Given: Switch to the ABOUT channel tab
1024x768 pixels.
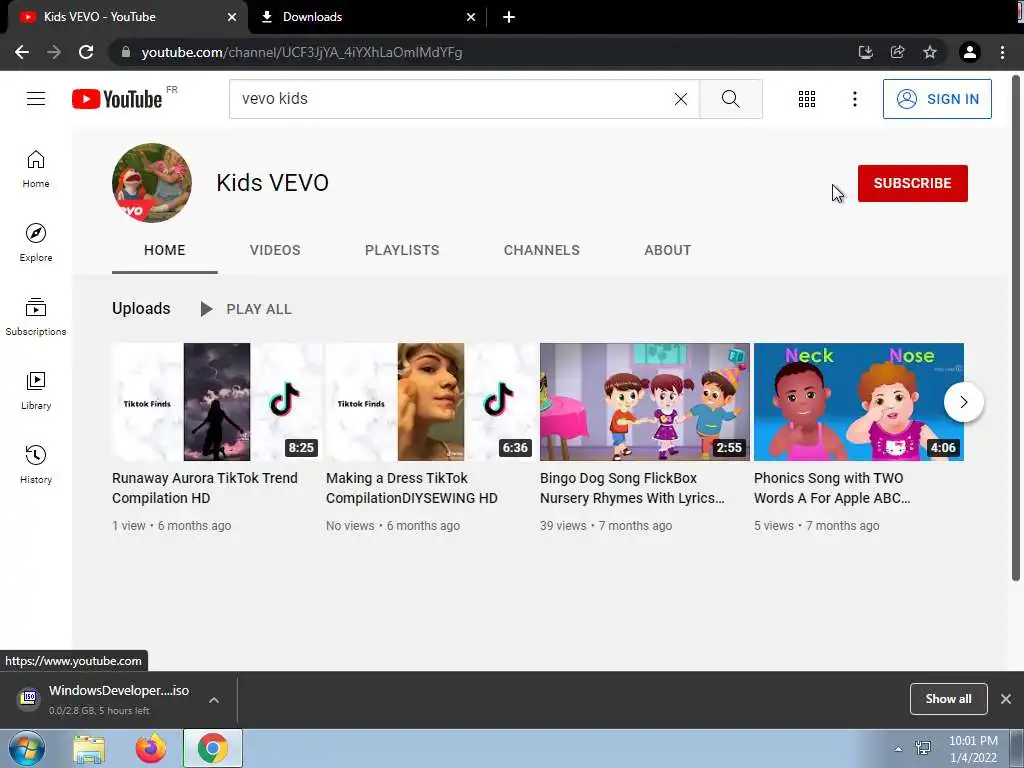Looking at the screenshot, I should click(x=667, y=250).
